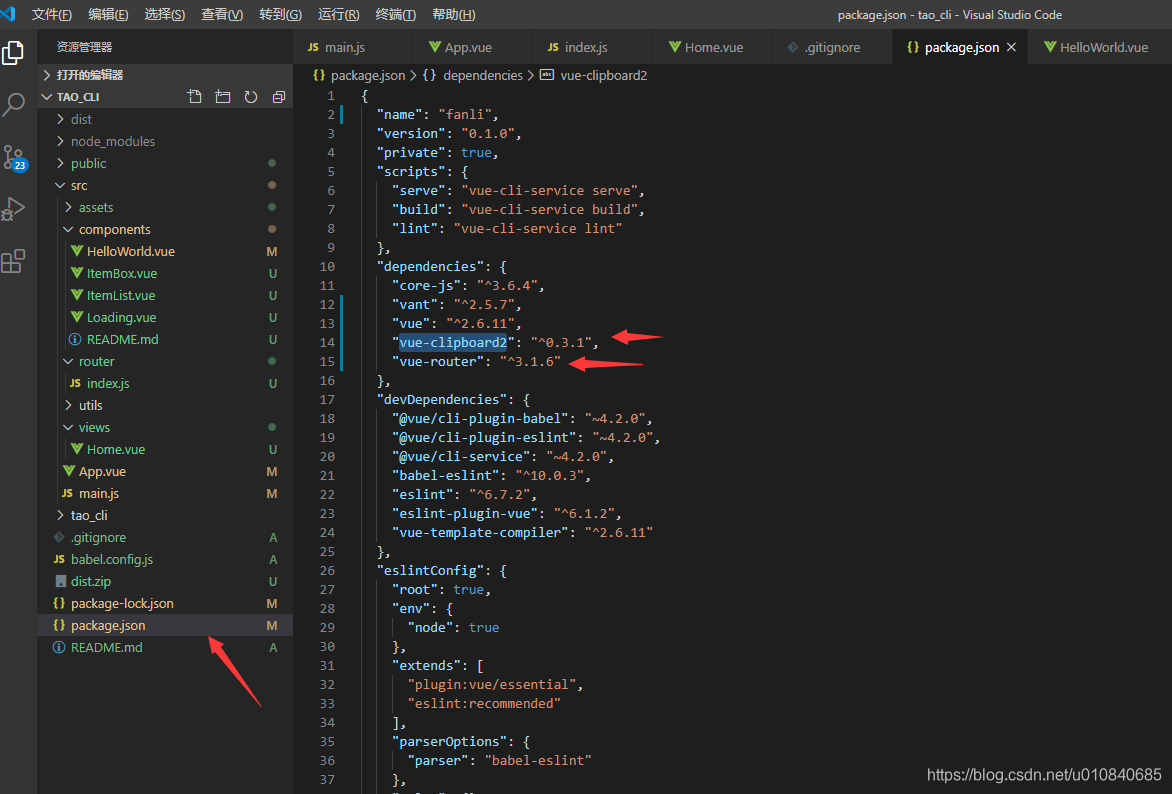
Task: Click the New File icon in TAO_CLI header
Action: pyautogui.click(x=195, y=96)
